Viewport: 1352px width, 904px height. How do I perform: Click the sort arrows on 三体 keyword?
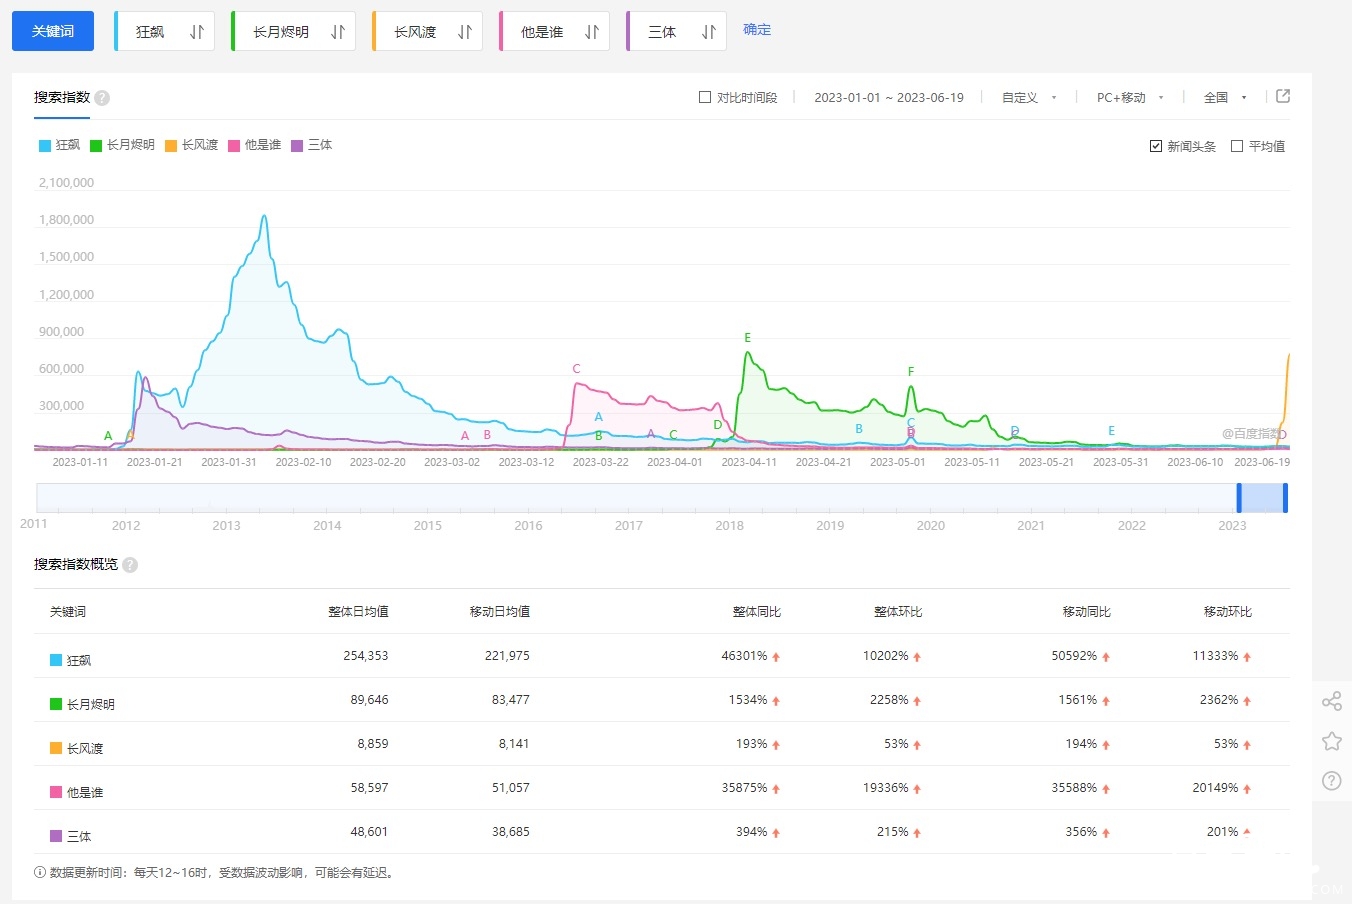coord(709,32)
